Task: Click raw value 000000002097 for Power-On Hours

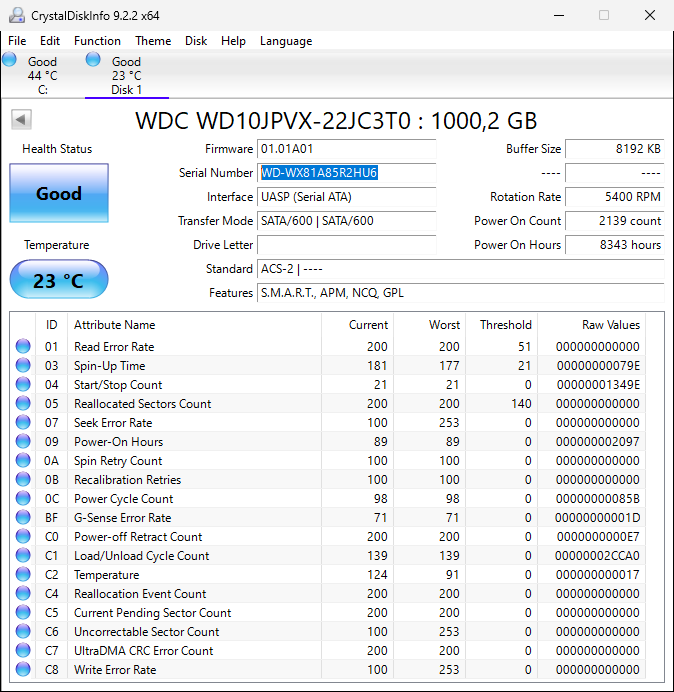Action: tap(598, 442)
